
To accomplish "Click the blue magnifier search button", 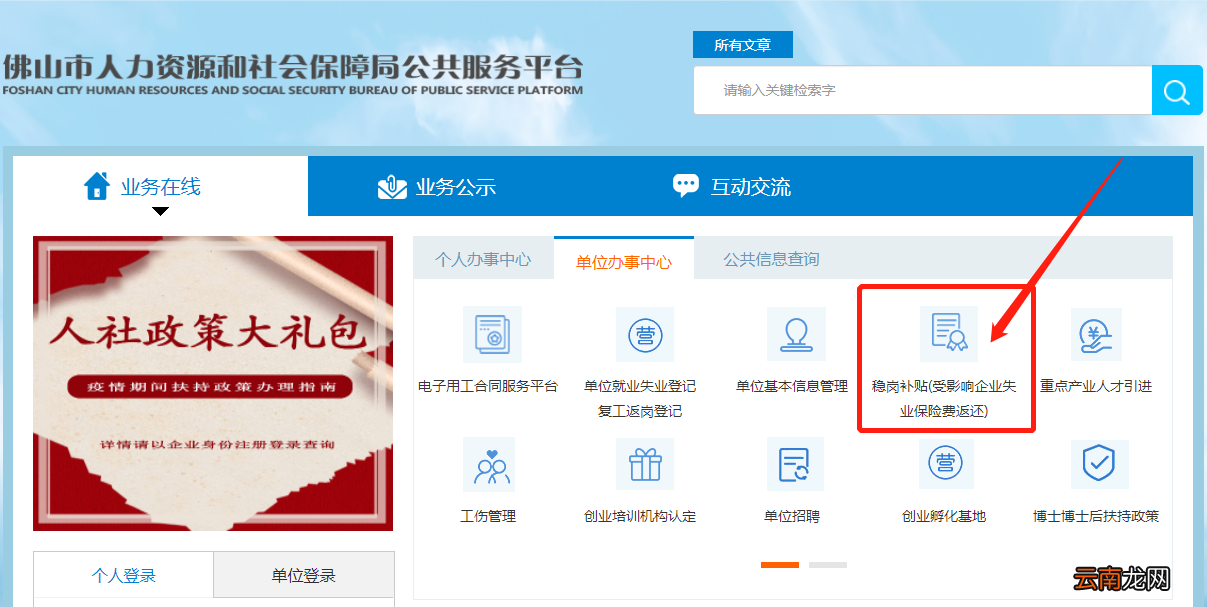I will tap(1177, 90).
